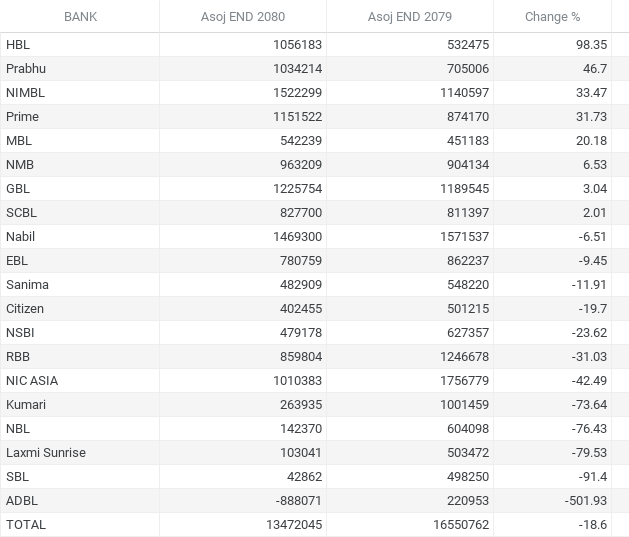This screenshot has height=537, width=629.
Task: Sort by Change % column header
Action: (x=552, y=17)
